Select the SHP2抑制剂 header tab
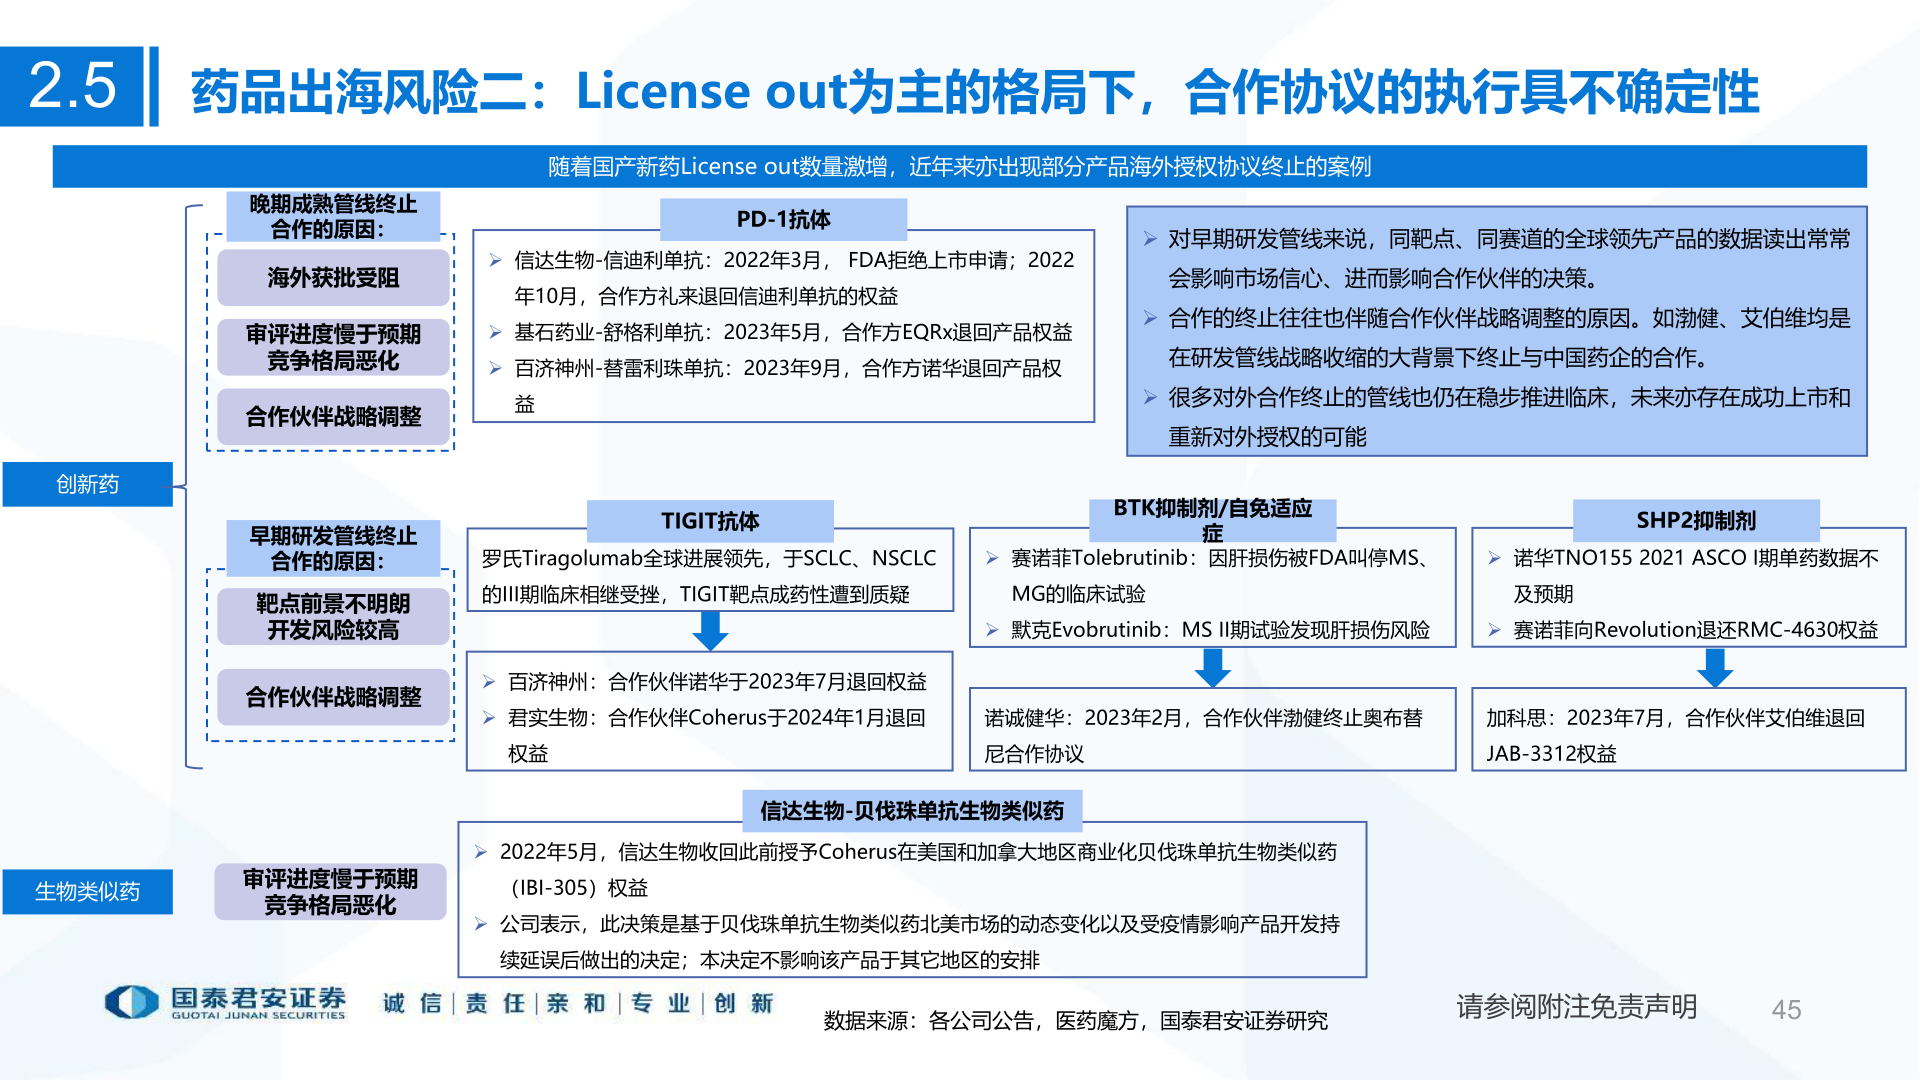The width and height of the screenshot is (1920, 1080). [1696, 520]
